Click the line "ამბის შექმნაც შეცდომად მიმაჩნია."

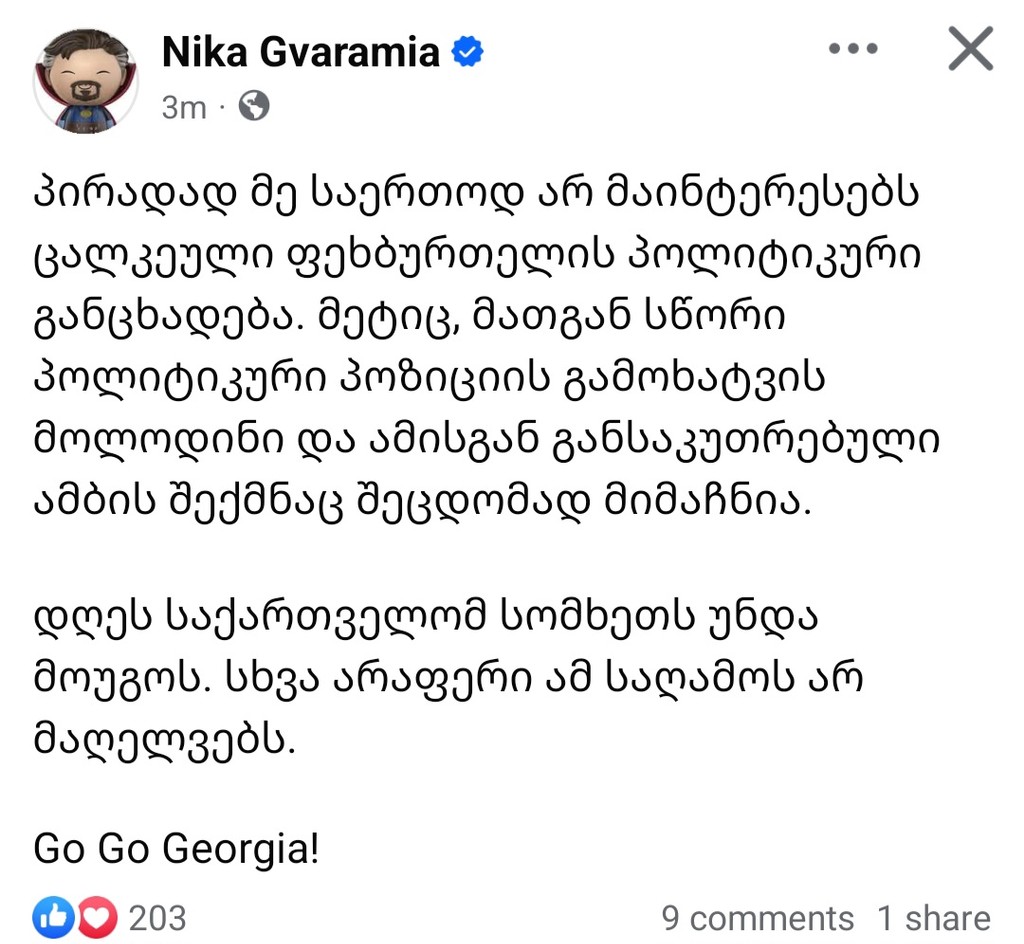tap(423, 503)
